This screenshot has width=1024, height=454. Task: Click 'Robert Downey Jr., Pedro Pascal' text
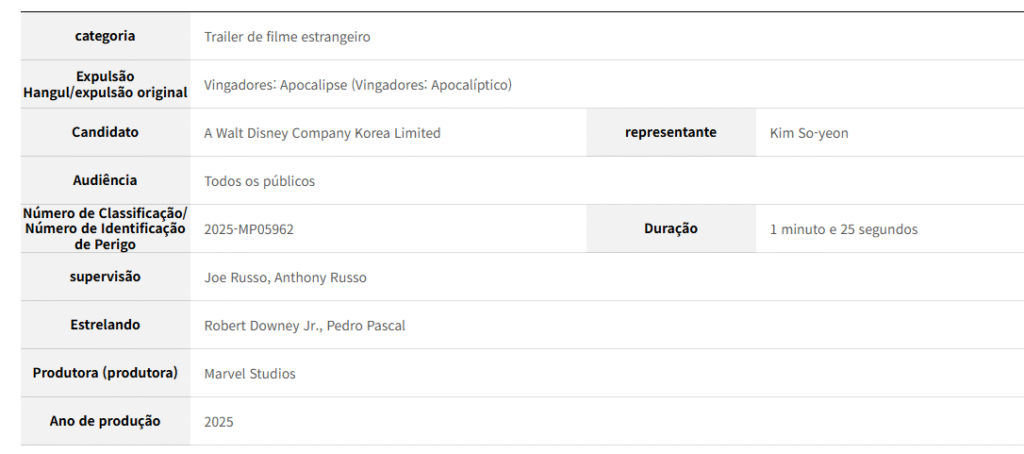click(x=304, y=325)
